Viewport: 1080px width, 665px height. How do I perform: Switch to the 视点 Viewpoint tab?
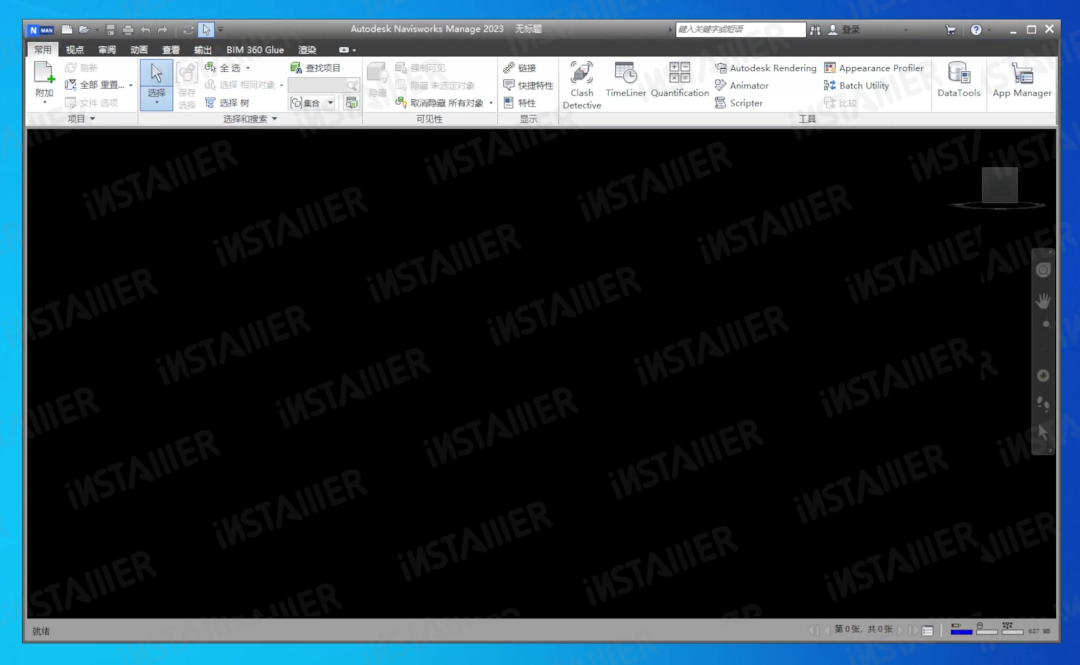(74, 50)
